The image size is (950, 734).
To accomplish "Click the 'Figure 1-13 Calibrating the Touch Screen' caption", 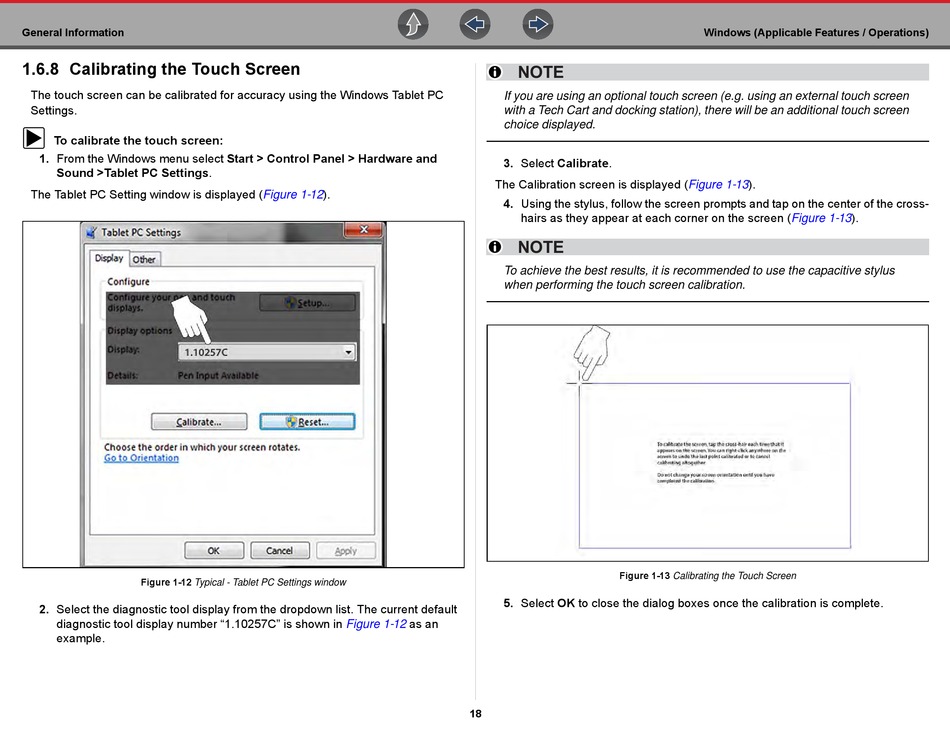I will (x=708, y=576).
